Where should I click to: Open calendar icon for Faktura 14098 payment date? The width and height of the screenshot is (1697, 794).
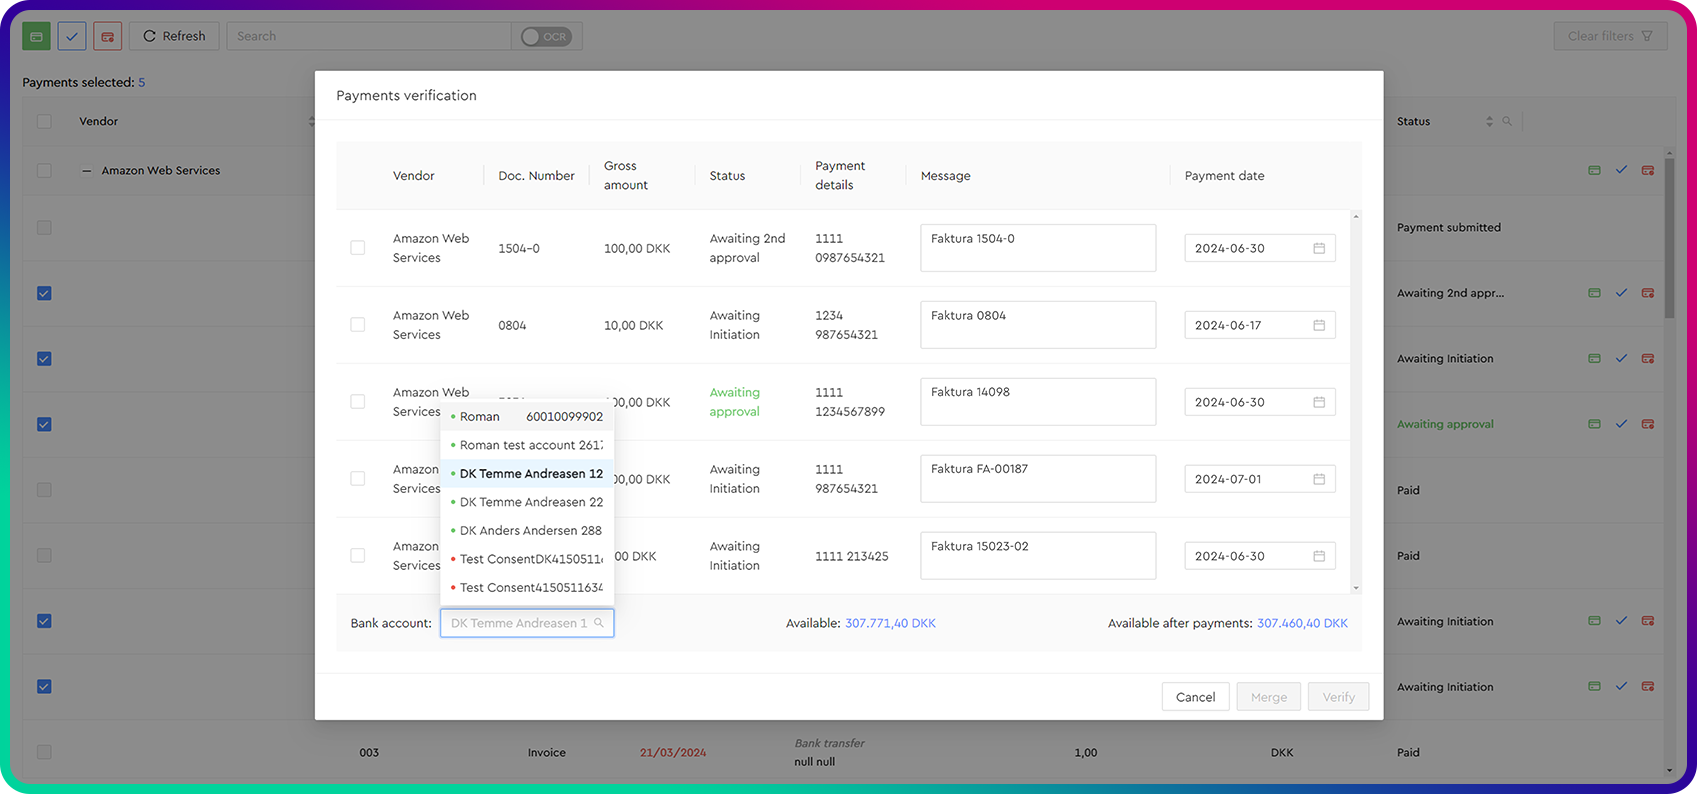[1319, 402]
